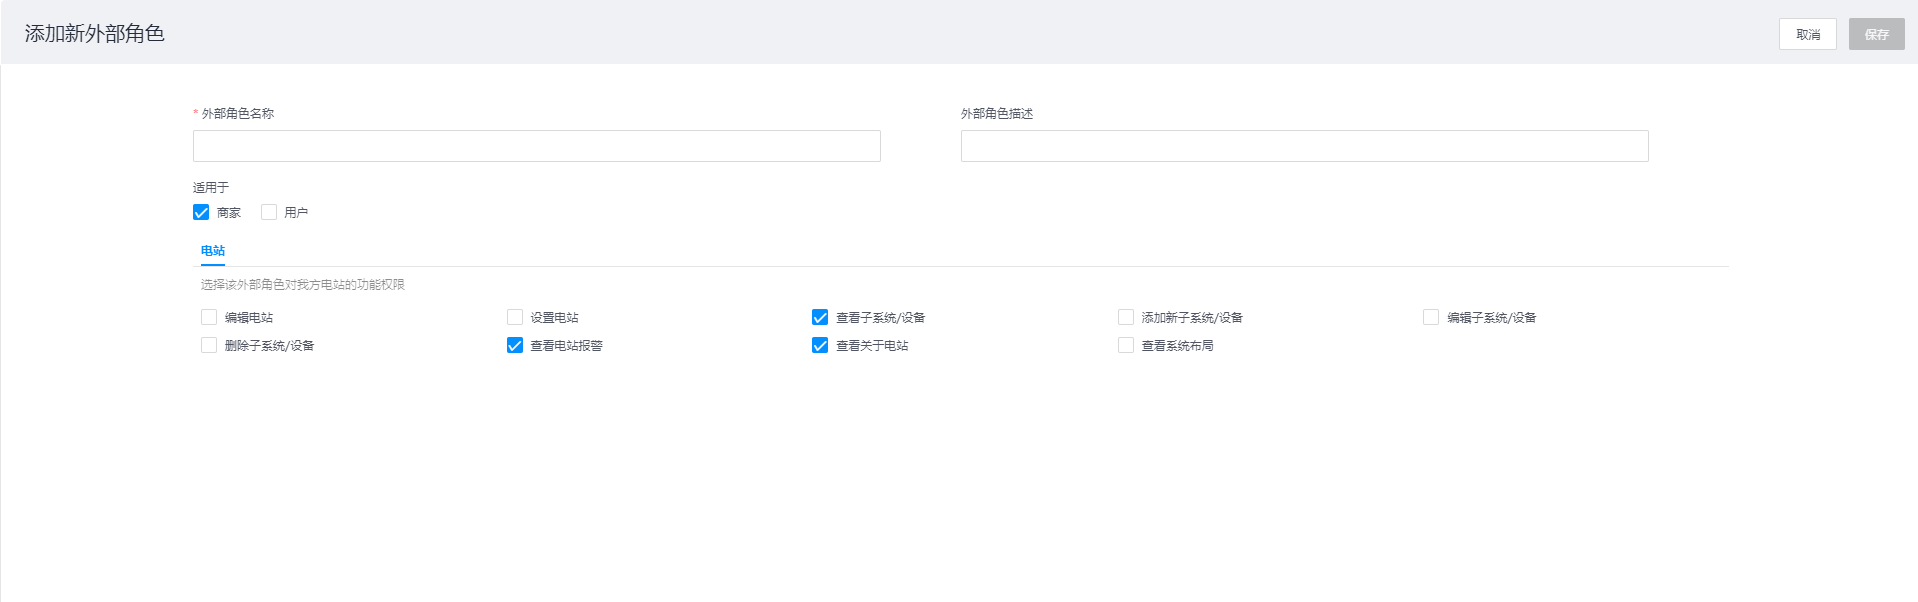The height and width of the screenshot is (602, 1918).
Task: Click the 添加新外部角色 page title
Action: 94,33
